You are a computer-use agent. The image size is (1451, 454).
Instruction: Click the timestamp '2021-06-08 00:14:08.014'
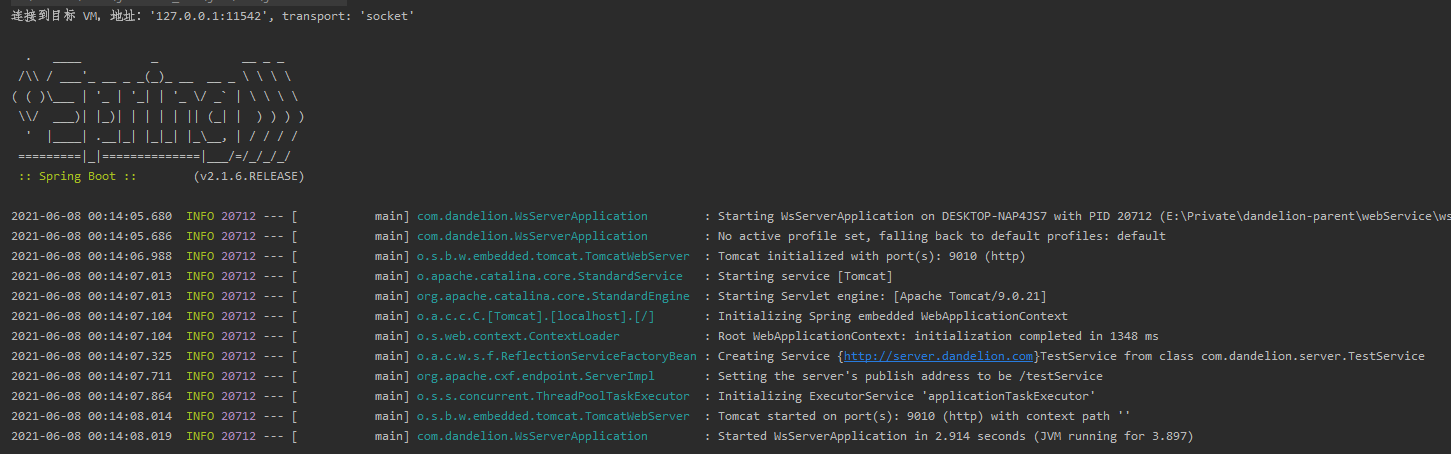pos(91,416)
